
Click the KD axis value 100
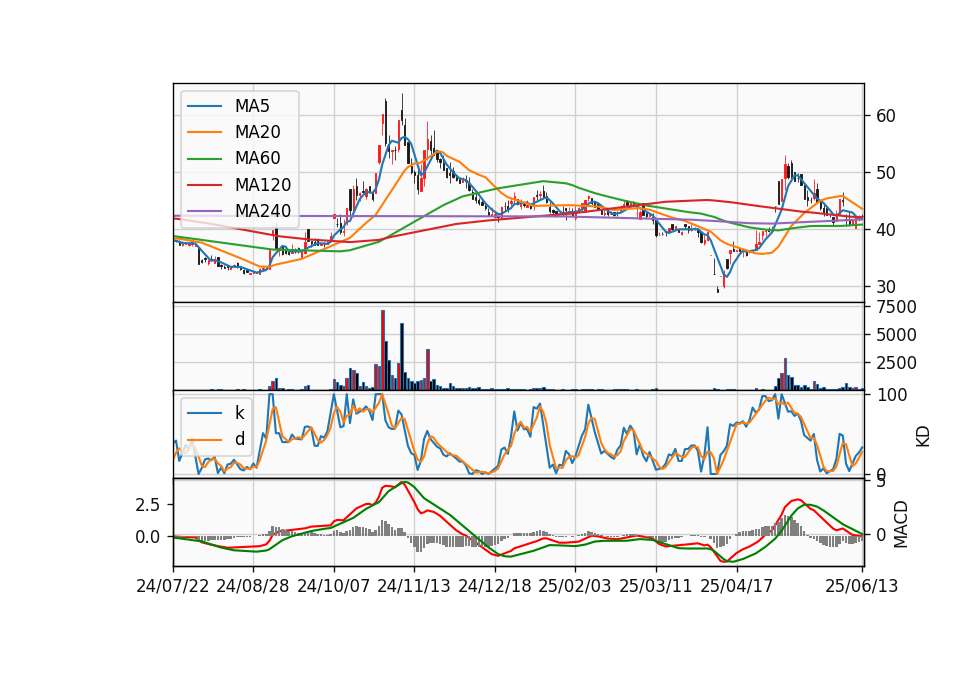tap(891, 395)
